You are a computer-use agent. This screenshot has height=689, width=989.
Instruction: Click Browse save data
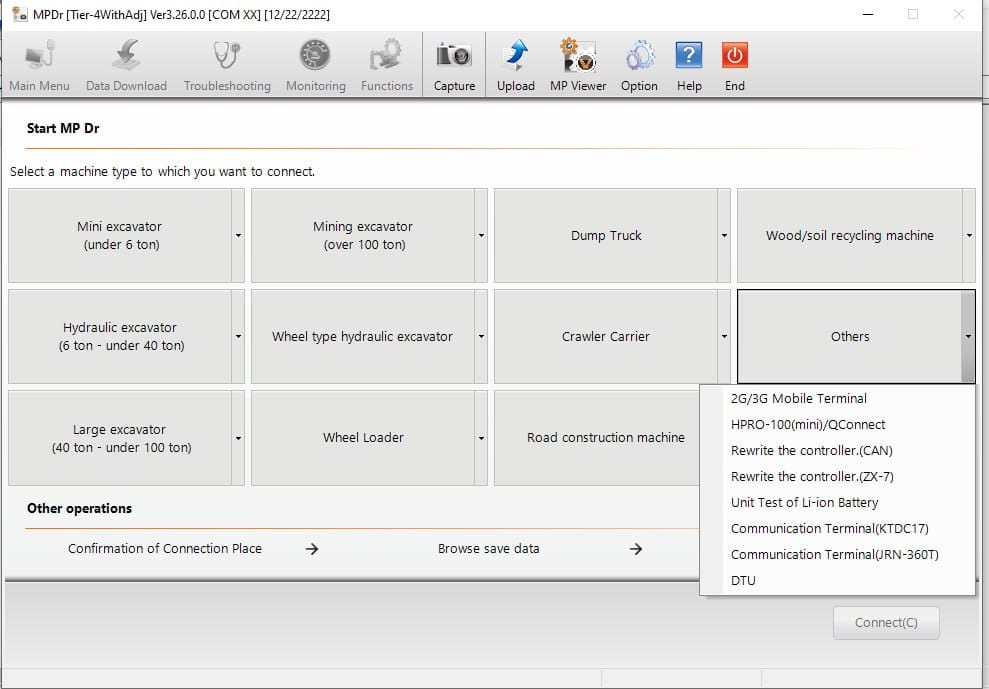(489, 548)
